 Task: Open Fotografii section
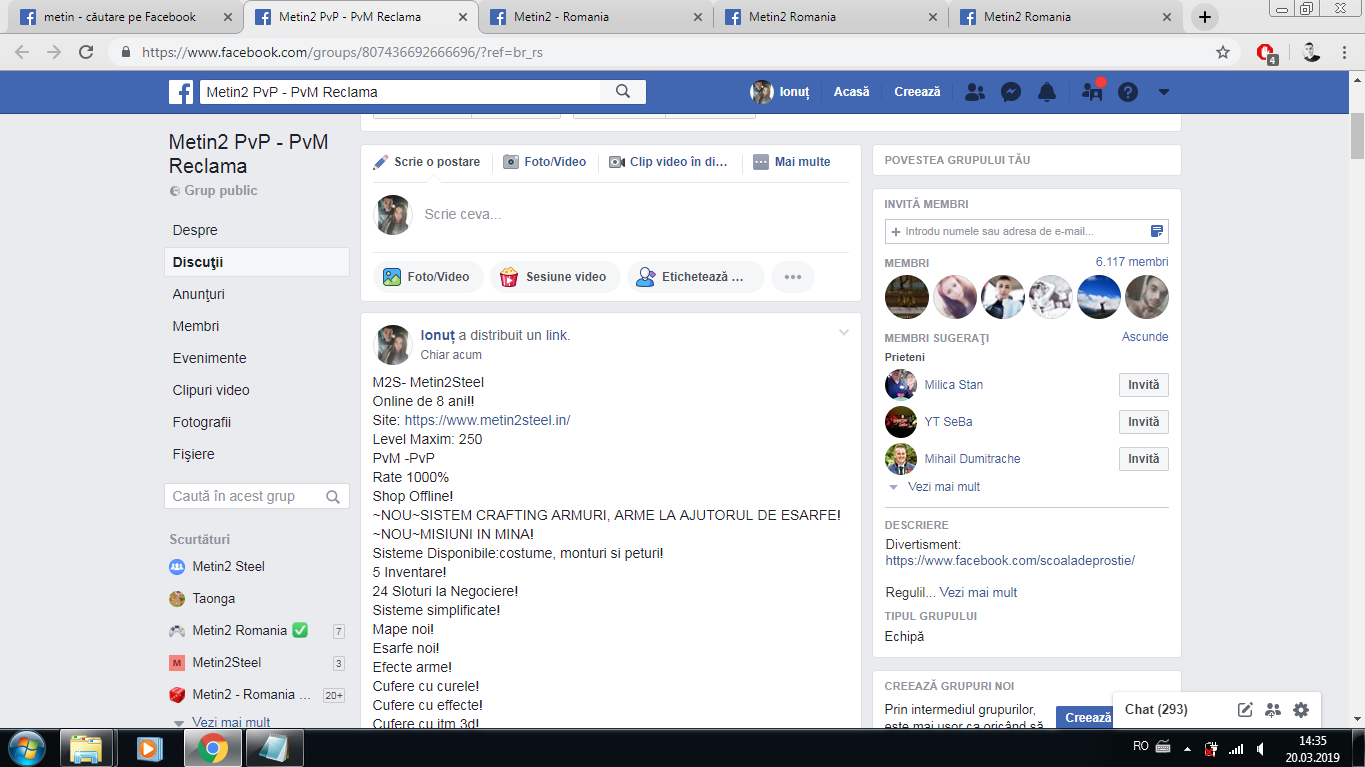click(202, 422)
